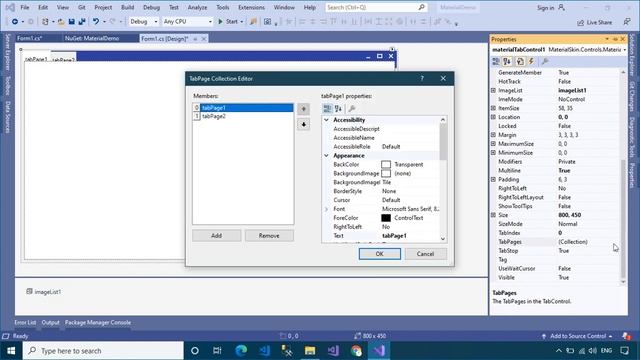Click the Add member button
640x360 pixels.
(216, 236)
